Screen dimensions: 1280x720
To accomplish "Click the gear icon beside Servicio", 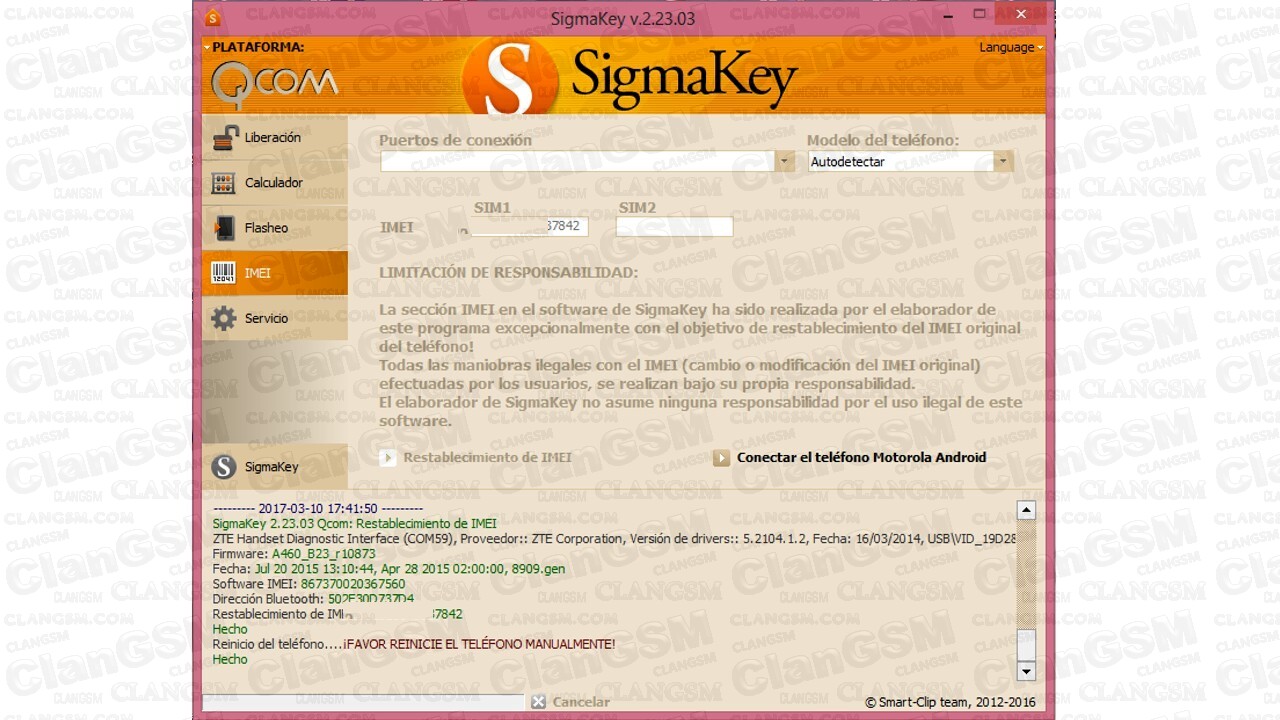I will tap(224, 318).
